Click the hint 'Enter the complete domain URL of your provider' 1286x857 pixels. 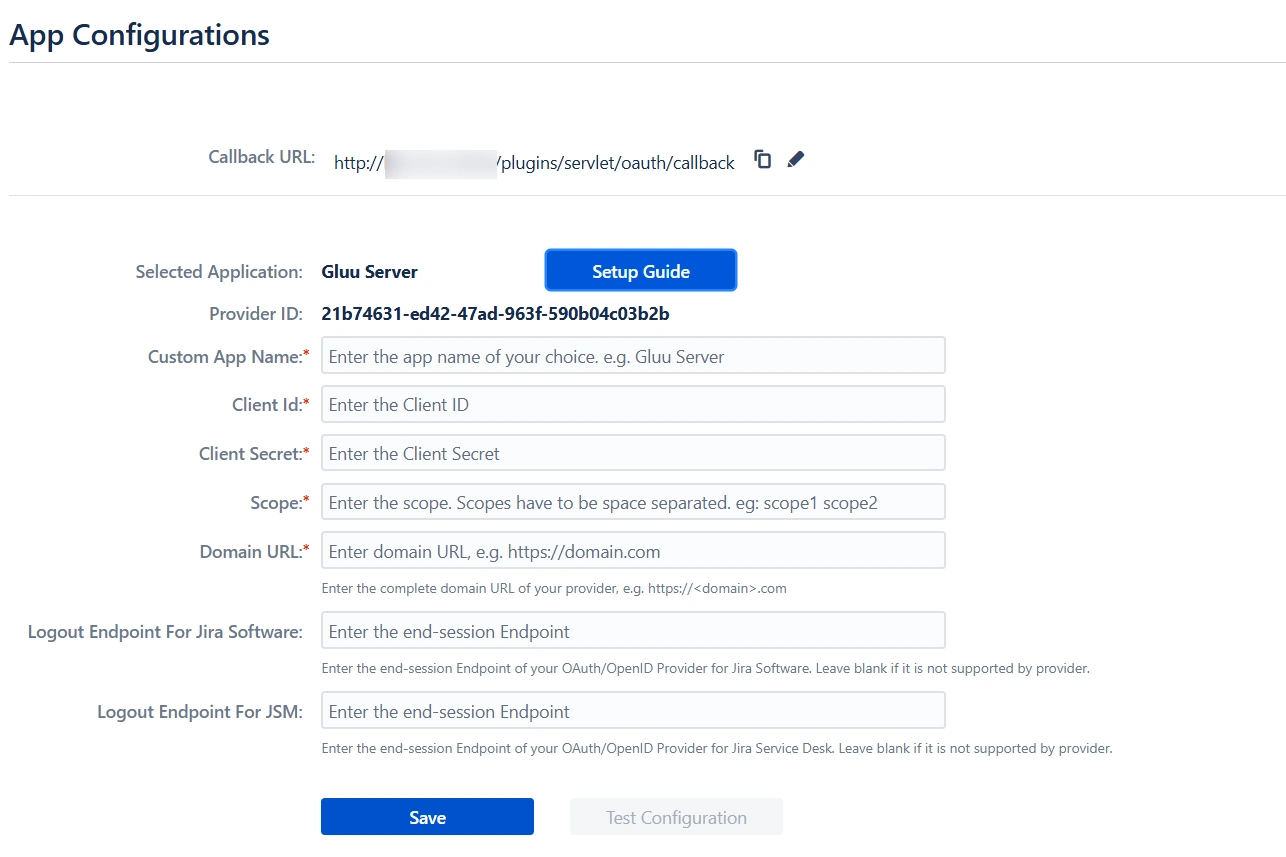pyautogui.click(x=554, y=588)
